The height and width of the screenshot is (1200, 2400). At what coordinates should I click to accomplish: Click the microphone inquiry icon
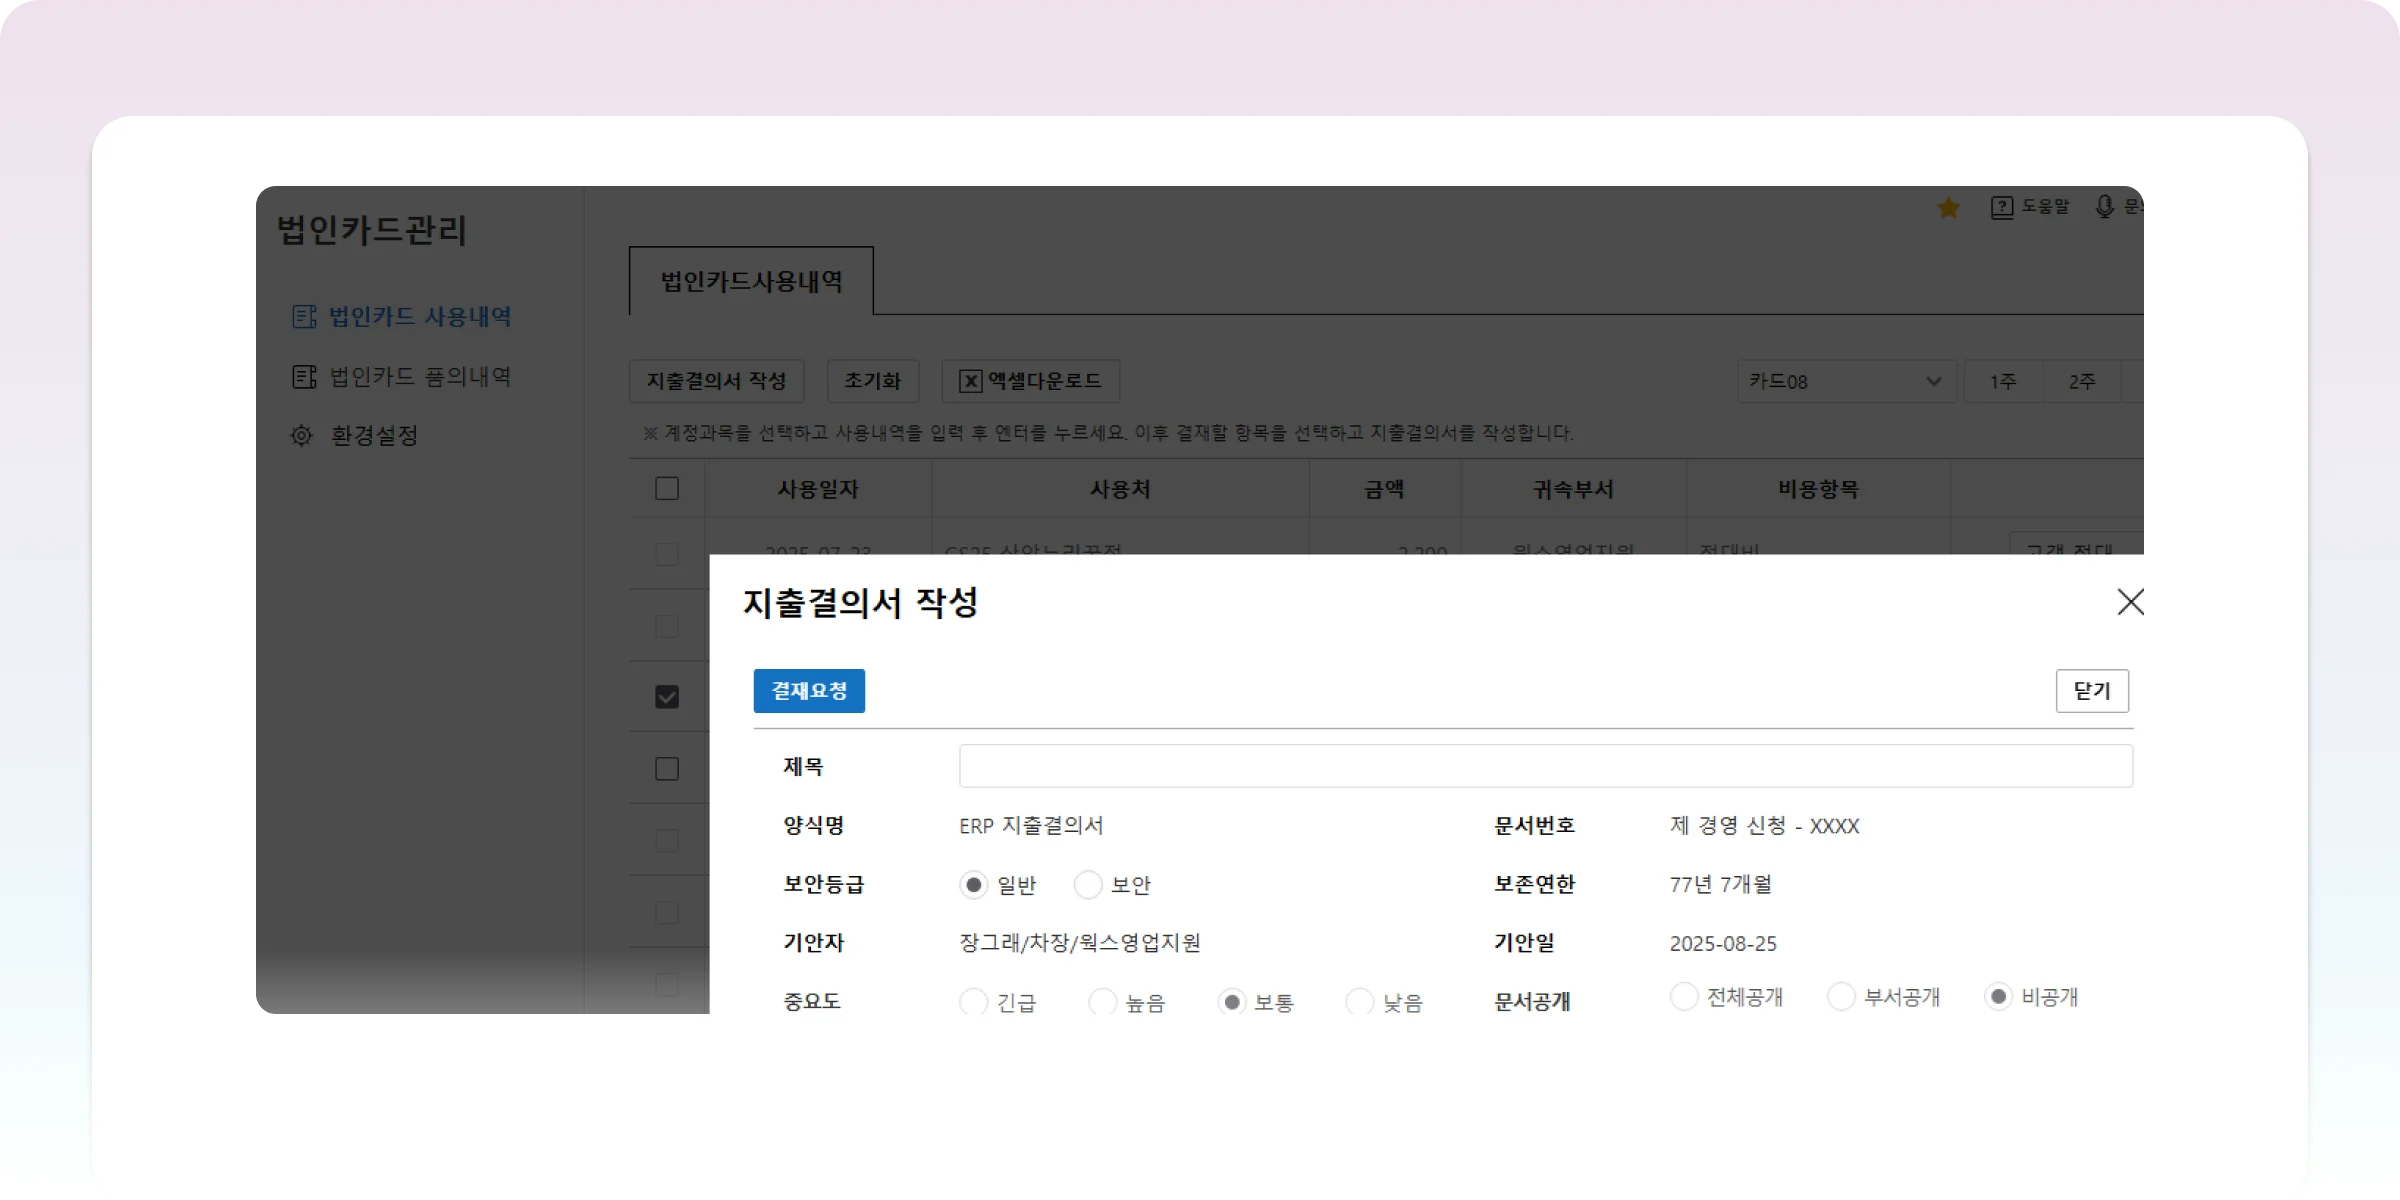click(2105, 207)
